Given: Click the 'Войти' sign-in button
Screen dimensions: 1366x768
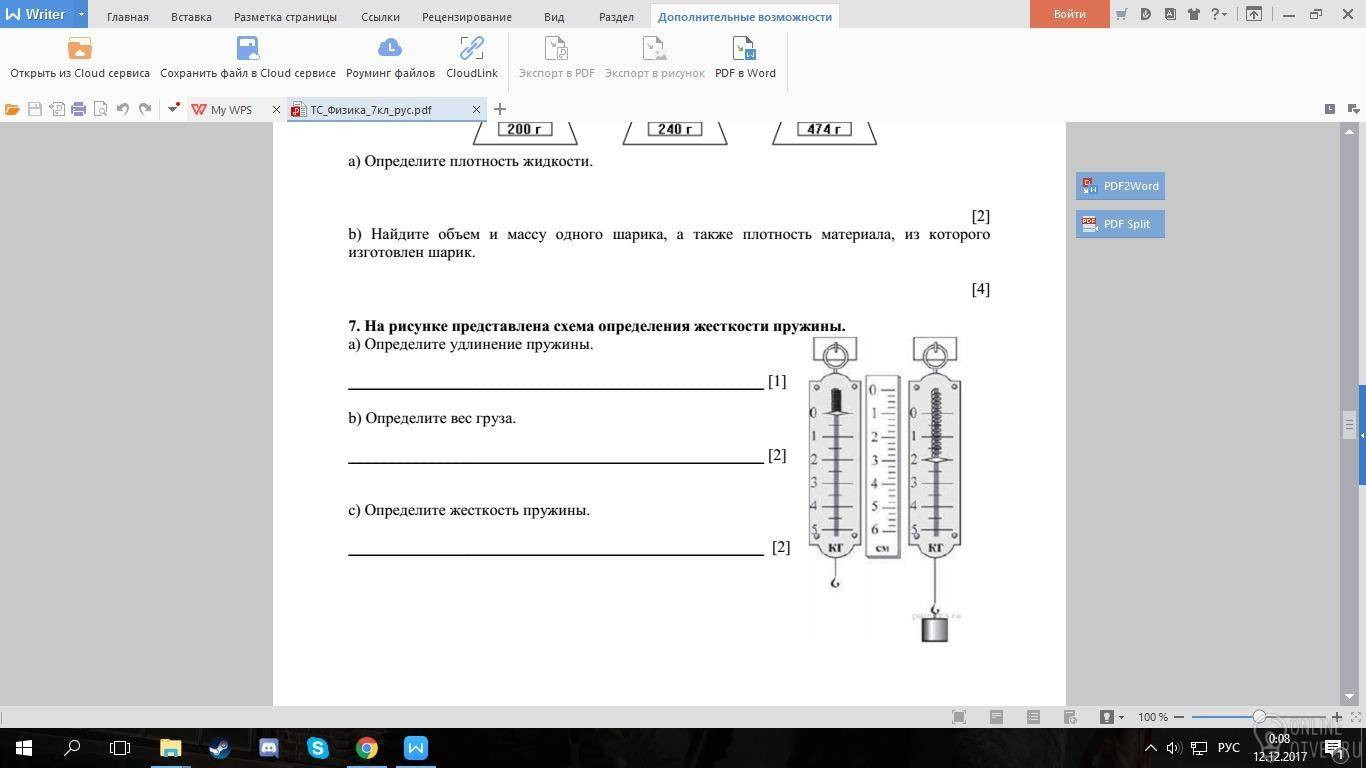Looking at the screenshot, I should tap(1069, 14).
